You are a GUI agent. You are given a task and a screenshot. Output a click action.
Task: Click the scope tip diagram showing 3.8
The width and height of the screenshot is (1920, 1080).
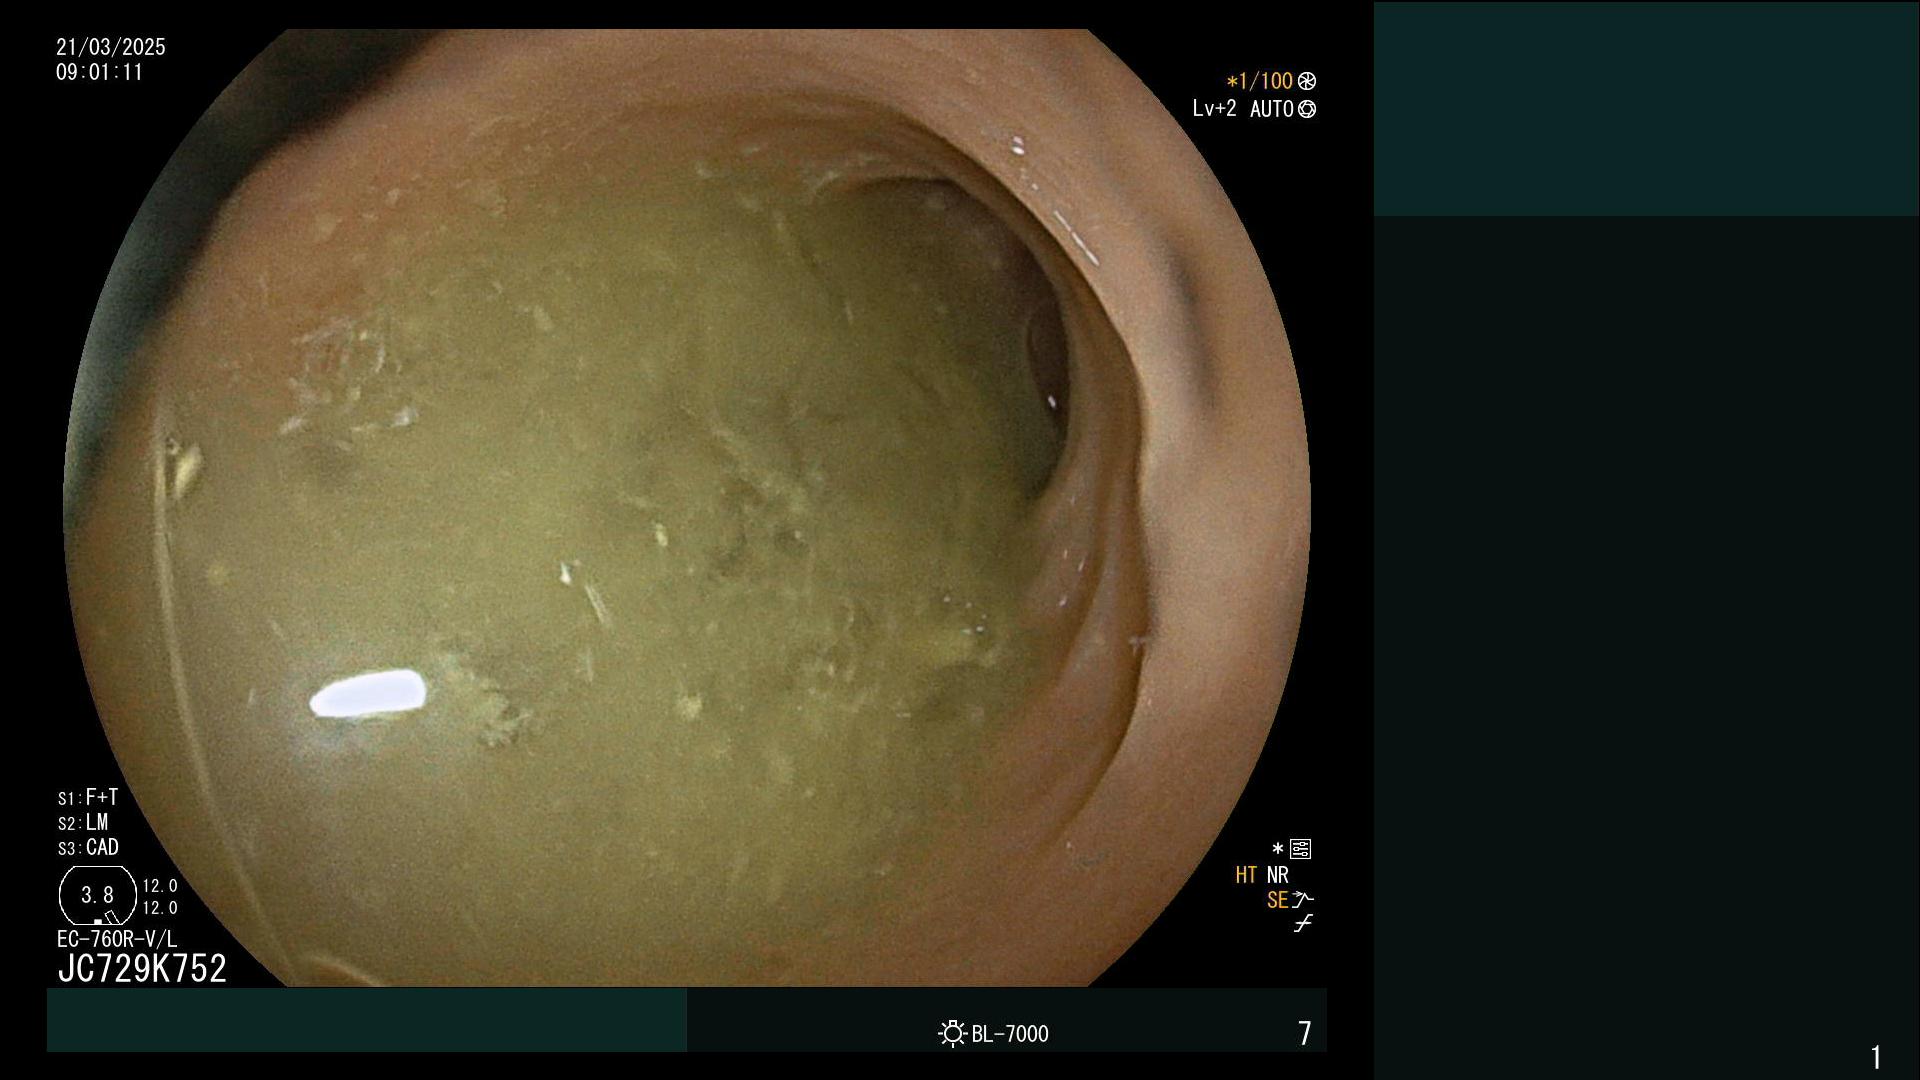(x=98, y=895)
